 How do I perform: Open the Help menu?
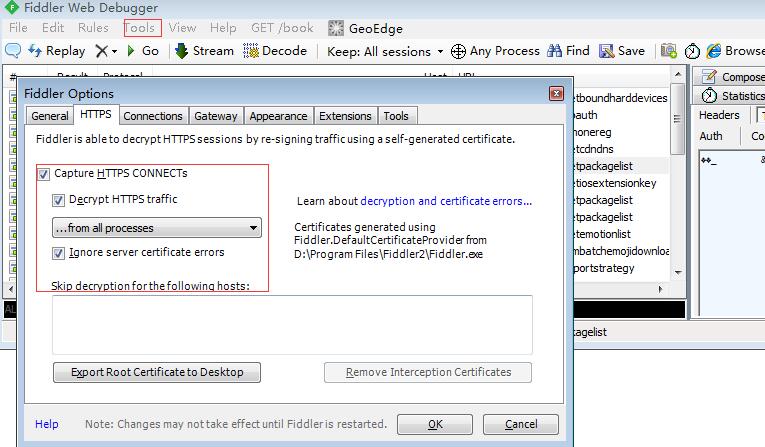pos(223,28)
